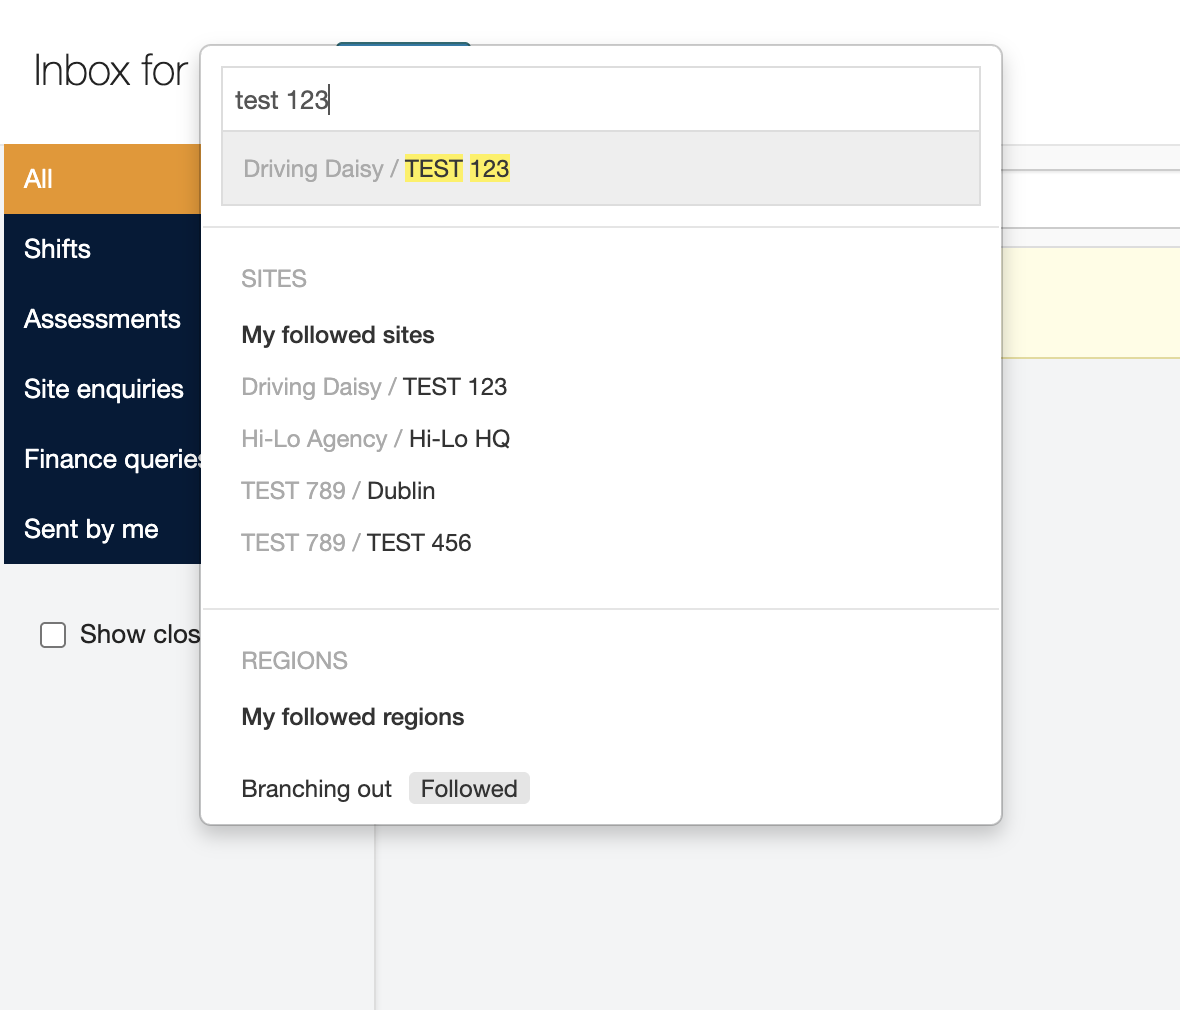The image size is (1180, 1010).
Task: Choose Driving Daisy / TEST 123 under followed sites
Action: pos(374,387)
